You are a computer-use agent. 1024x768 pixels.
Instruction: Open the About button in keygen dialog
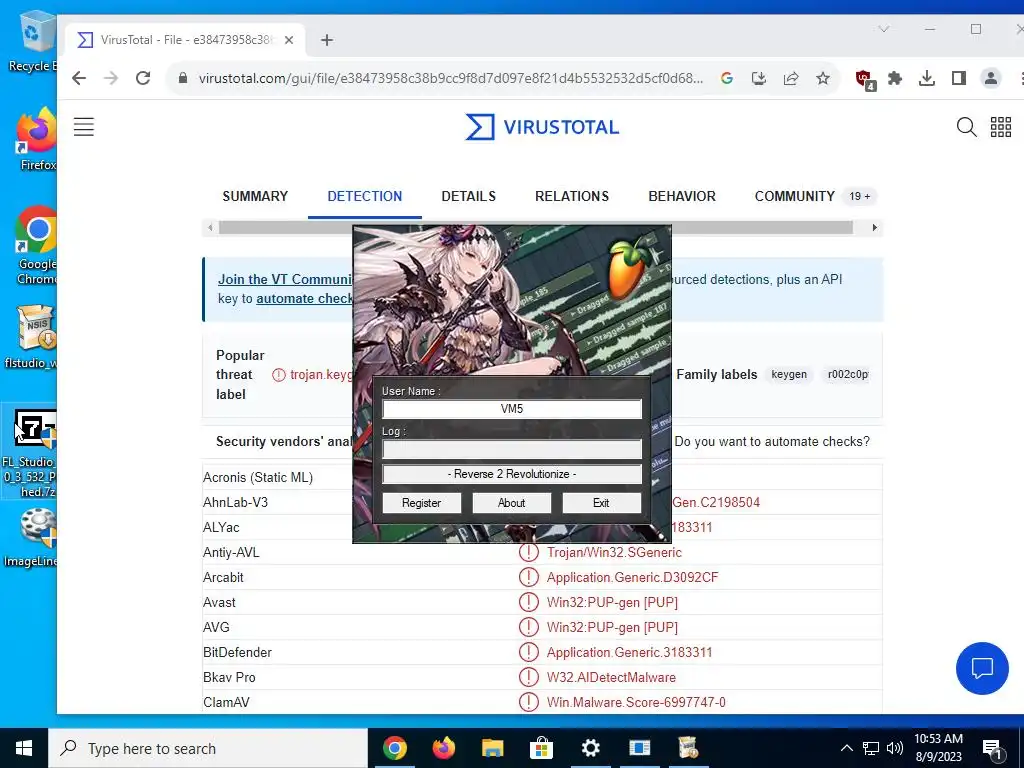pyautogui.click(x=511, y=503)
